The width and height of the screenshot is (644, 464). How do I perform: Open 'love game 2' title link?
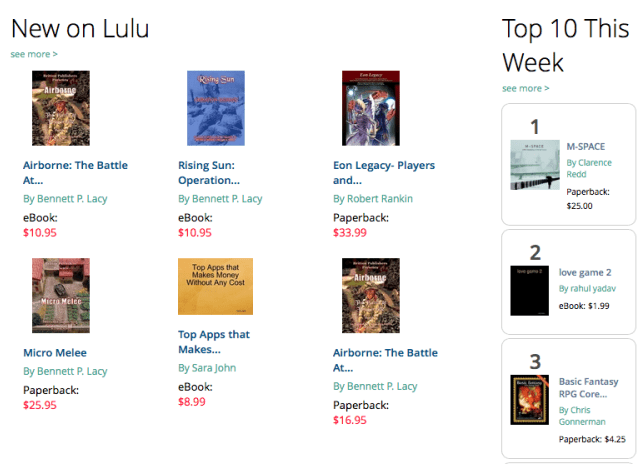point(585,272)
